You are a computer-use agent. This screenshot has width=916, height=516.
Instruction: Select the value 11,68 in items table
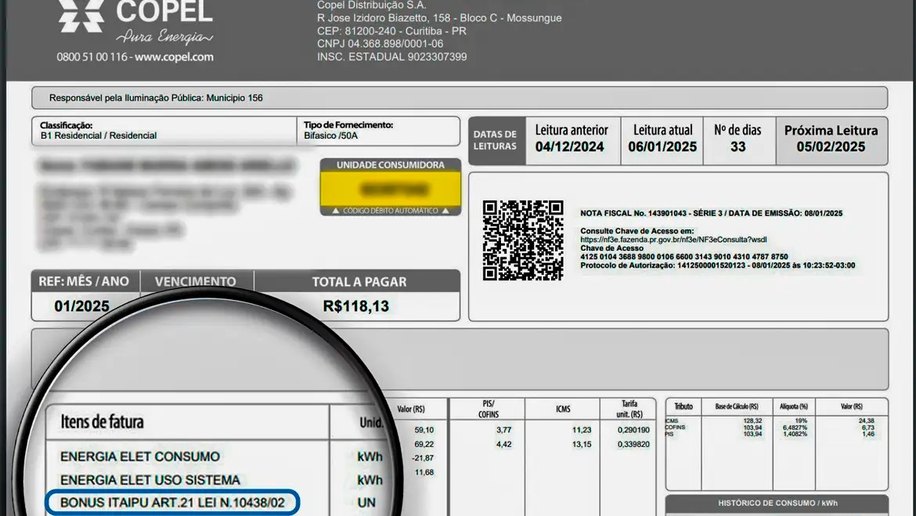[x=424, y=472]
